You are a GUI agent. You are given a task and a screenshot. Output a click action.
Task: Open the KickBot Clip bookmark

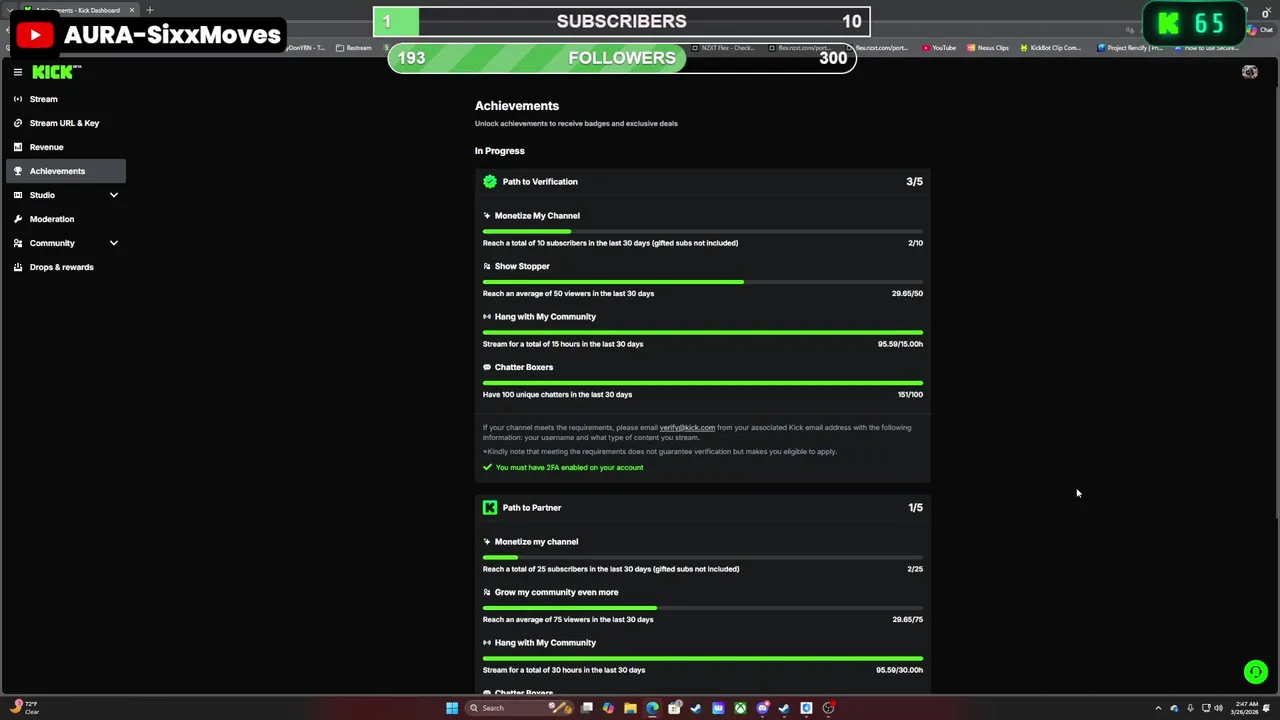(x=1051, y=48)
